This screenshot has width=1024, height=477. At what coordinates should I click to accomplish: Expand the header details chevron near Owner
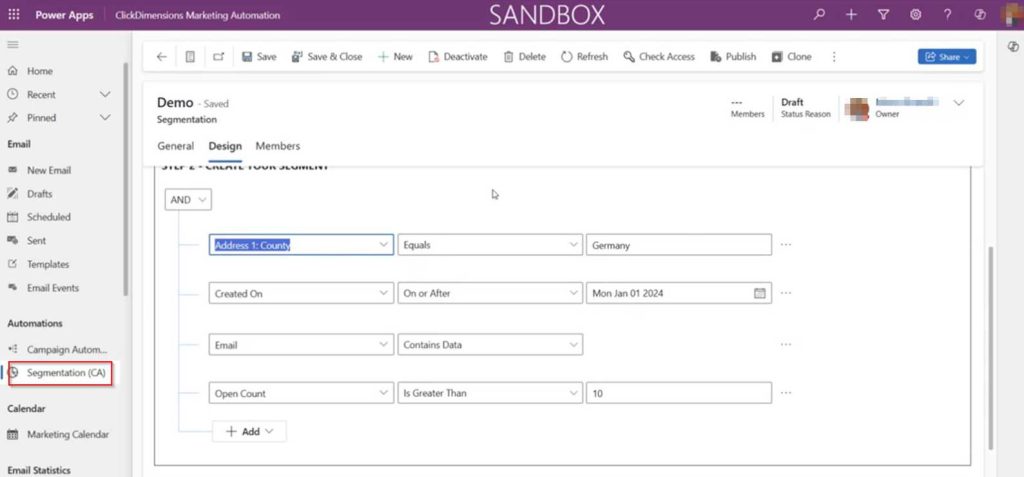959,103
